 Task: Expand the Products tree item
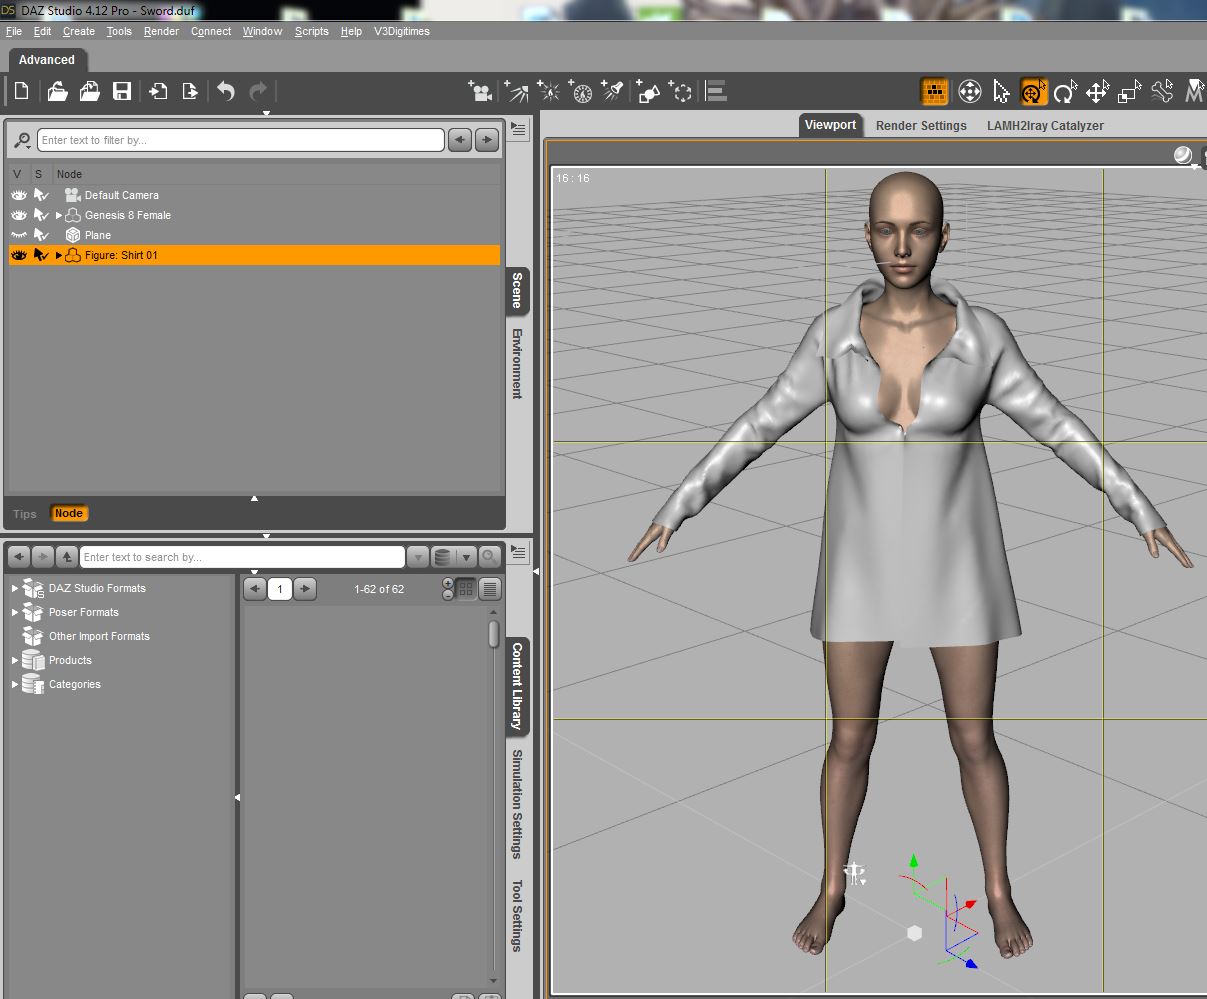(15, 660)
